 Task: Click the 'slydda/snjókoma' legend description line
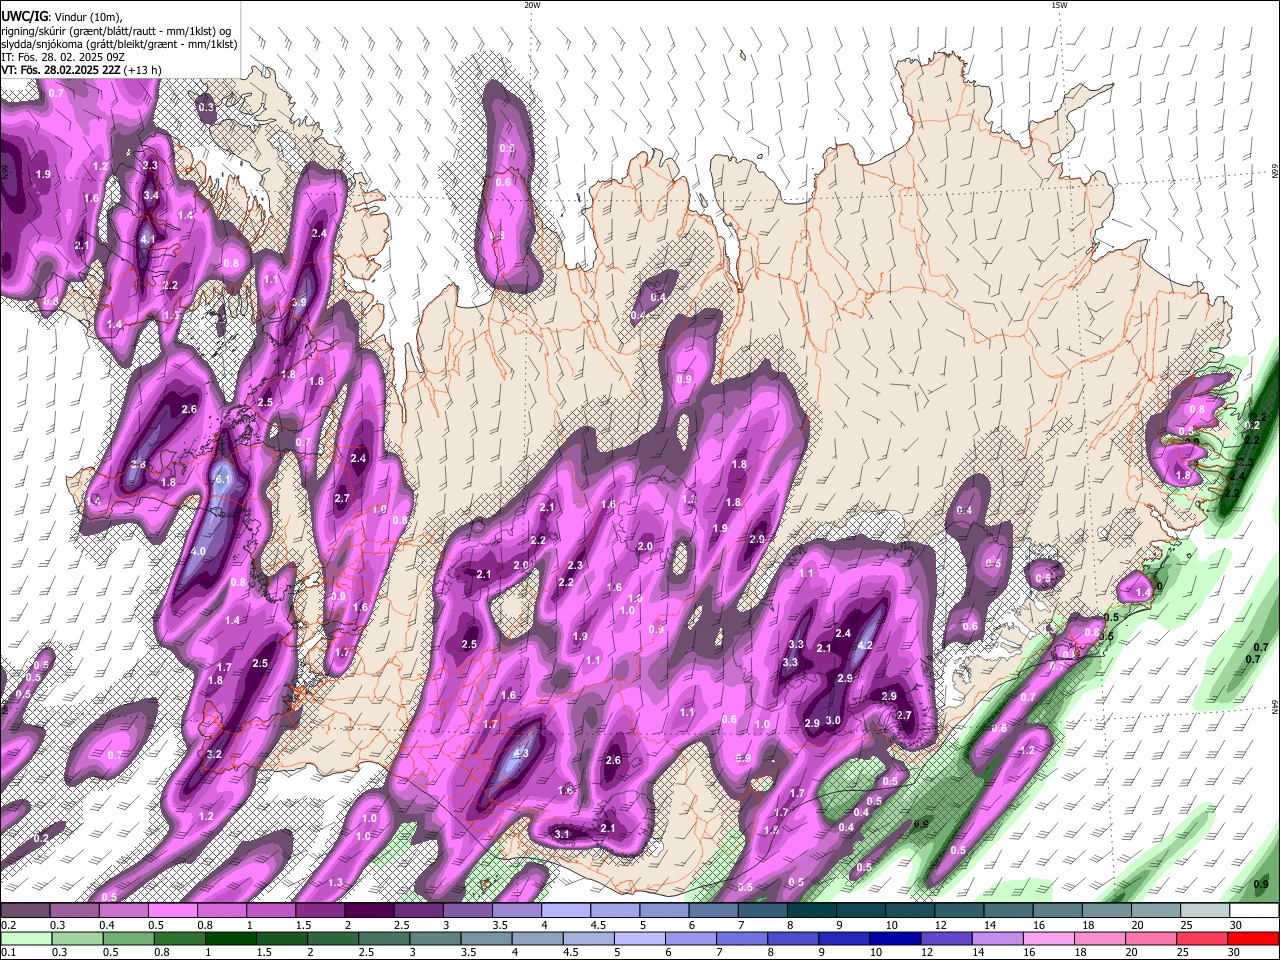click(x=119, y=44)
